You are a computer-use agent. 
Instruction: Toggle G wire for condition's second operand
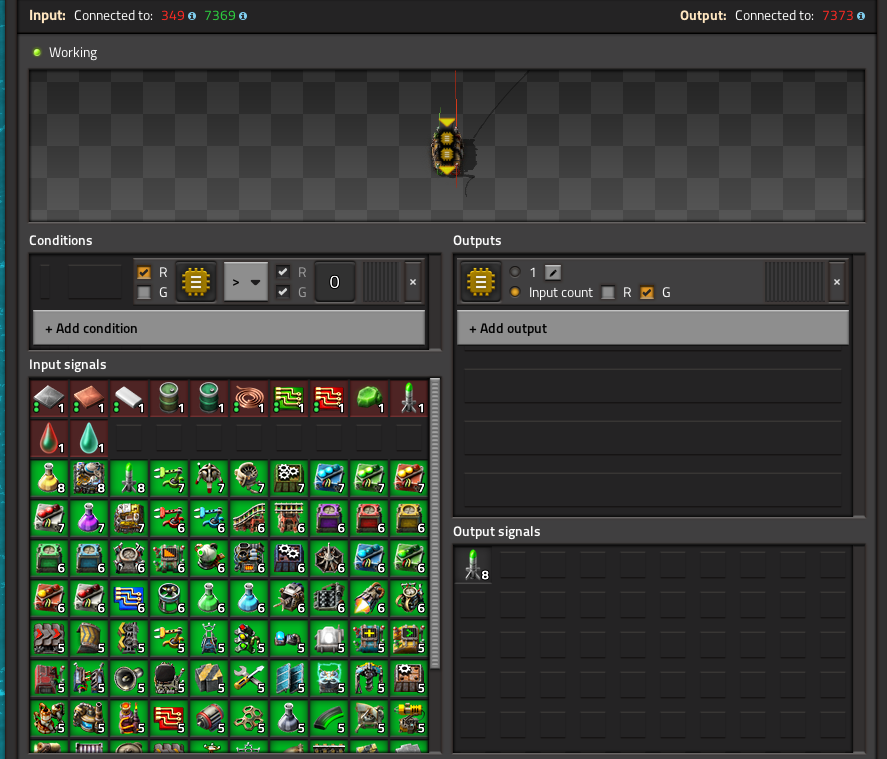point(283,292)
